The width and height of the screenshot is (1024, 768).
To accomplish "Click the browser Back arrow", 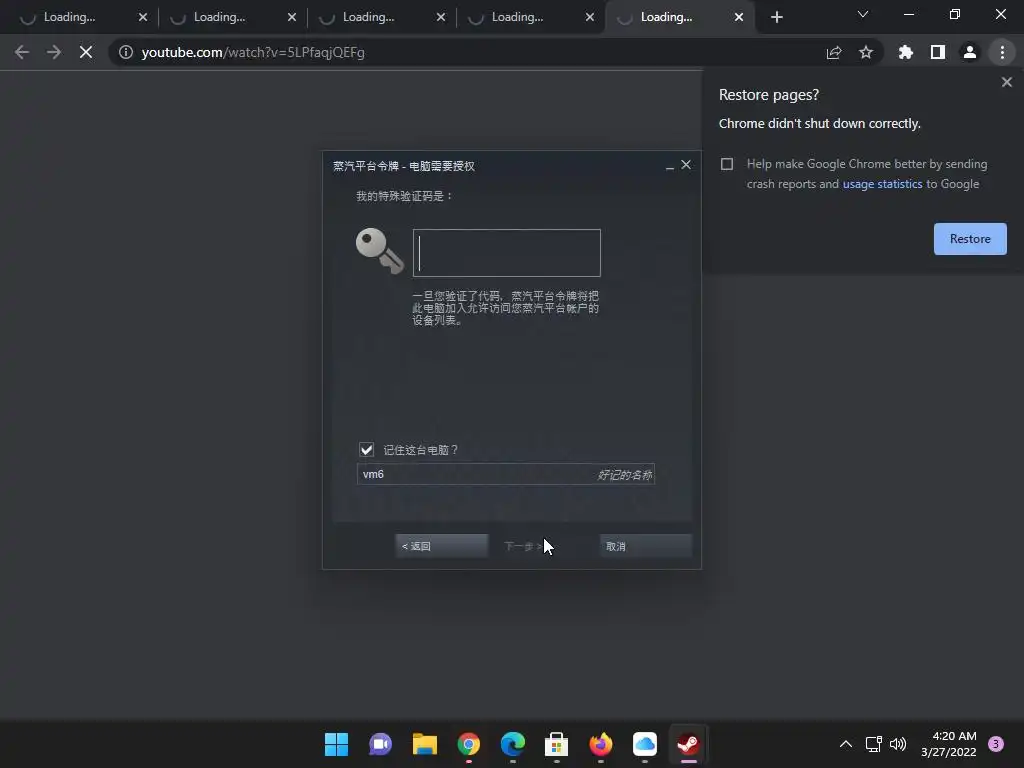I will tap(22, 52).
